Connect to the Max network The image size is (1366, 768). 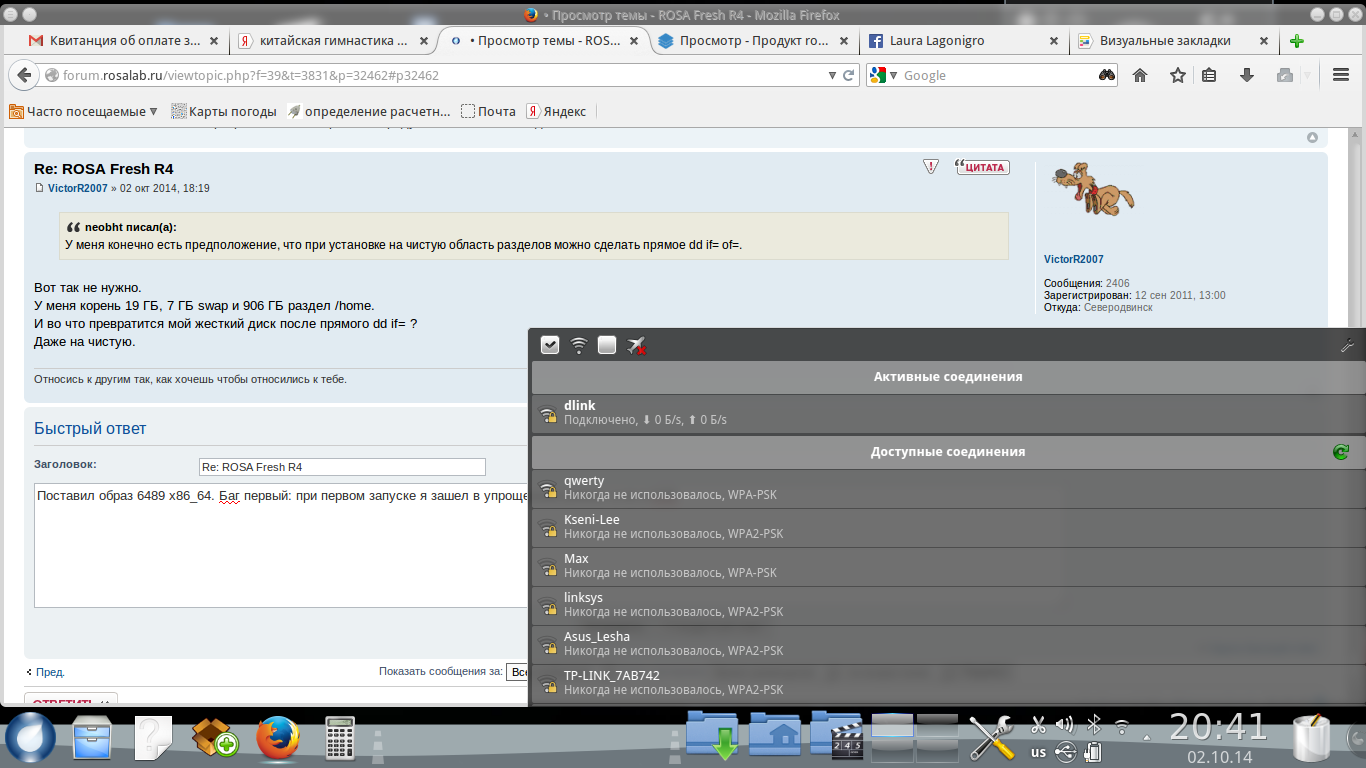tap(948, 566)
